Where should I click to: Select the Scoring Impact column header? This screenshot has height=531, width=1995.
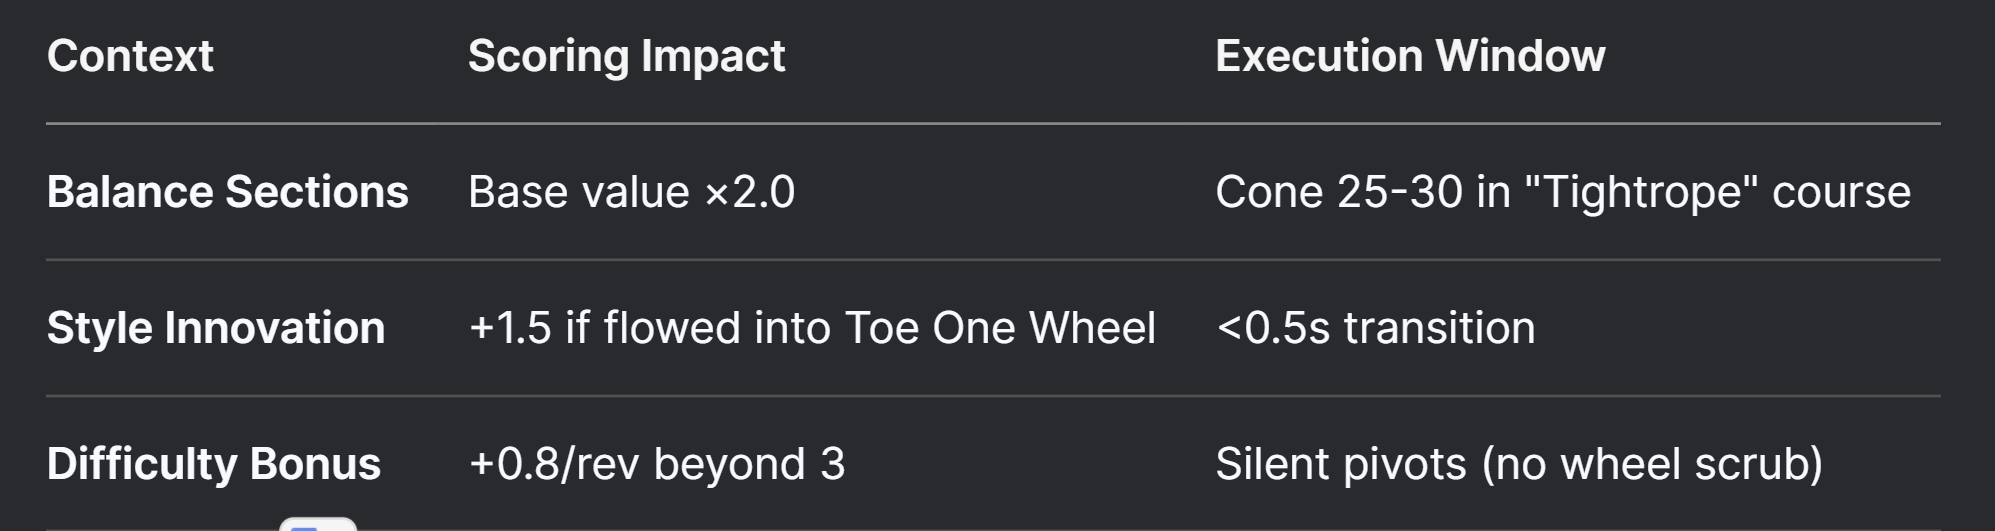click(x=626, y=56)
